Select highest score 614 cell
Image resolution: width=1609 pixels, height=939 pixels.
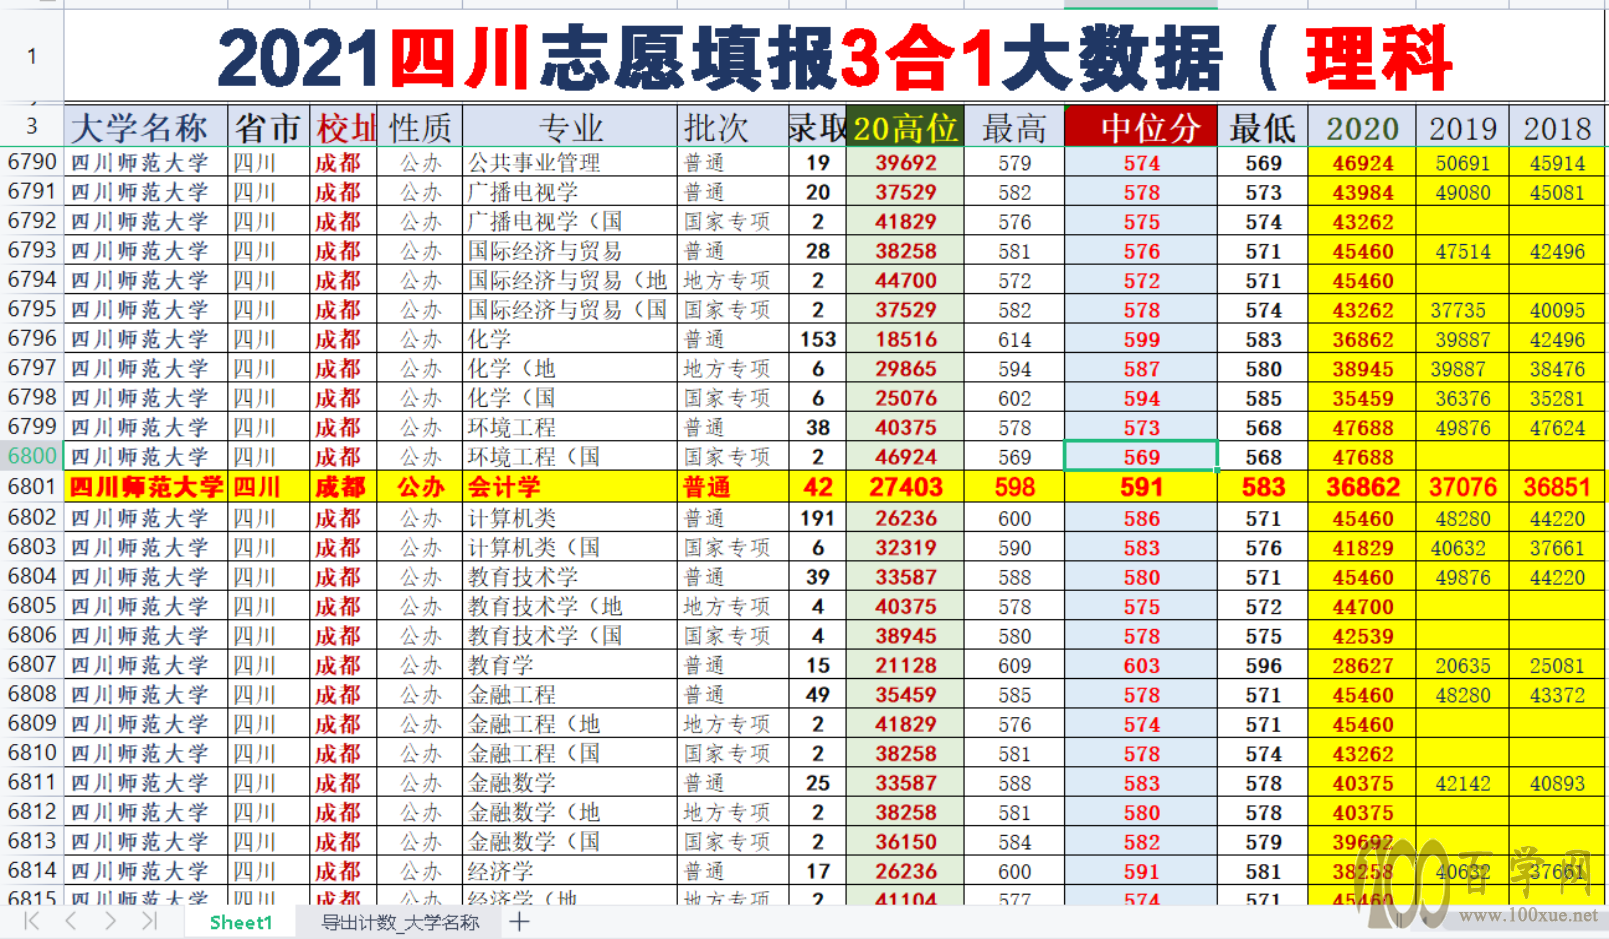(x=1014, y=339)
